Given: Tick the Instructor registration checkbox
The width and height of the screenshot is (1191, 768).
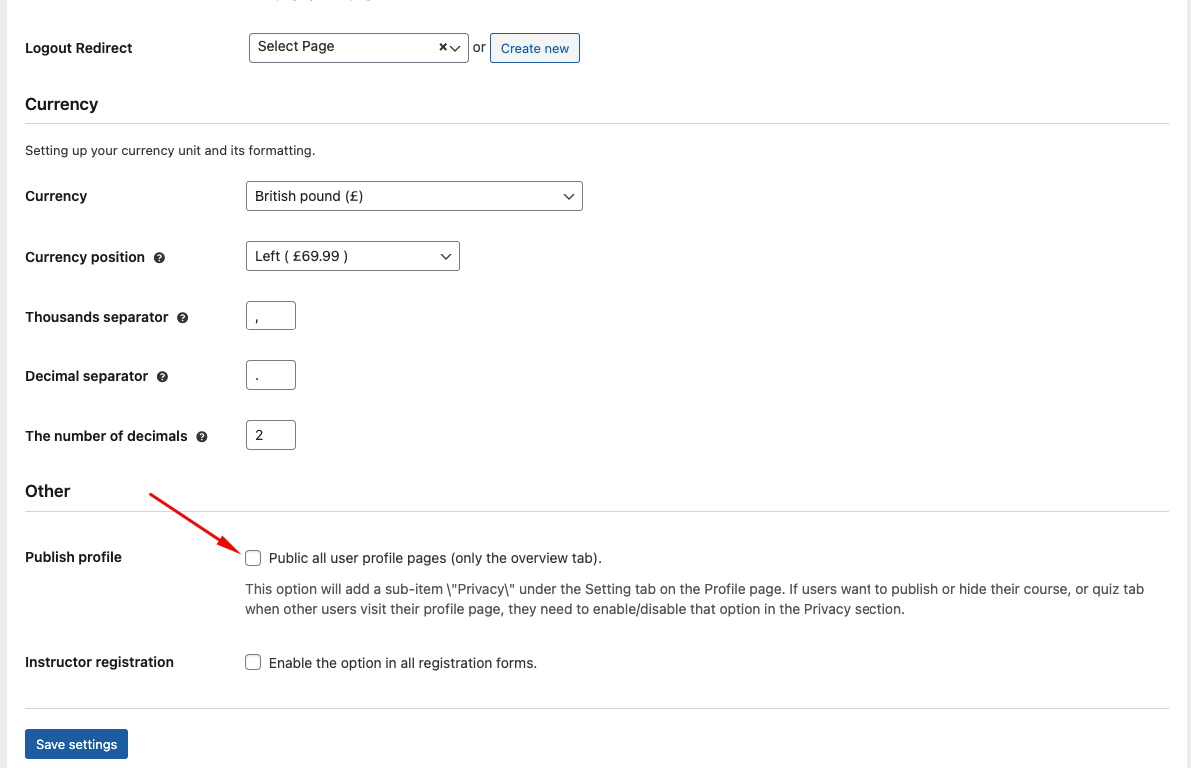Looking at the screenshot, I should pyautogui.click(x=253, y=662).
